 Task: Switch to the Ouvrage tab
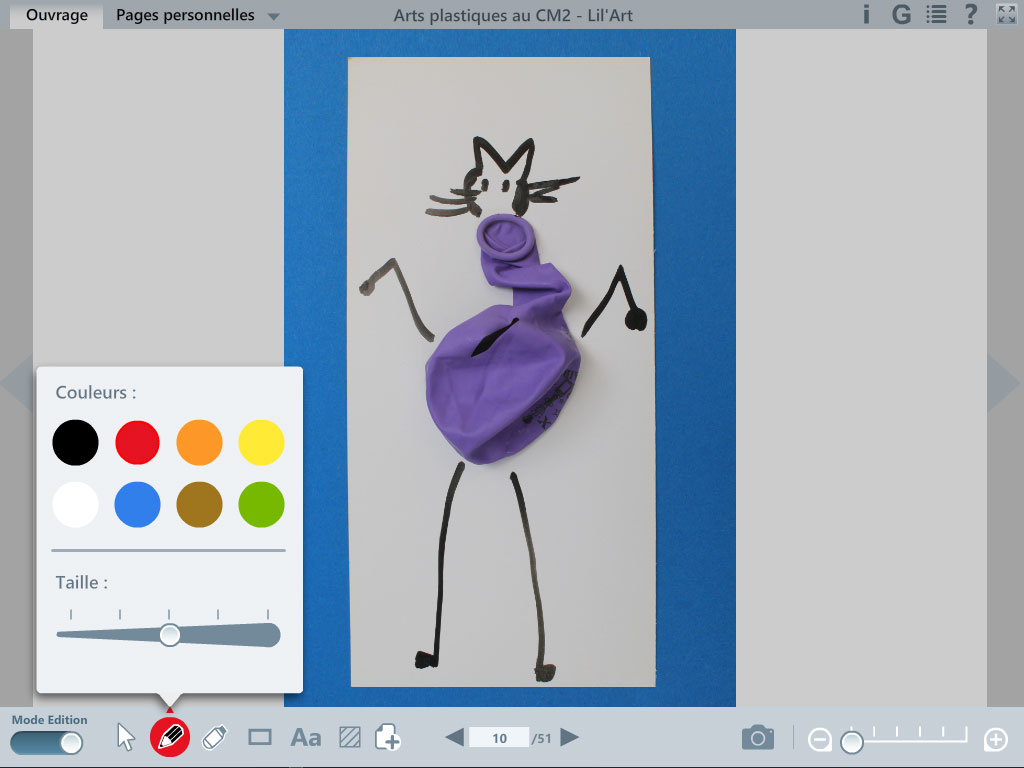click(56, 15)
